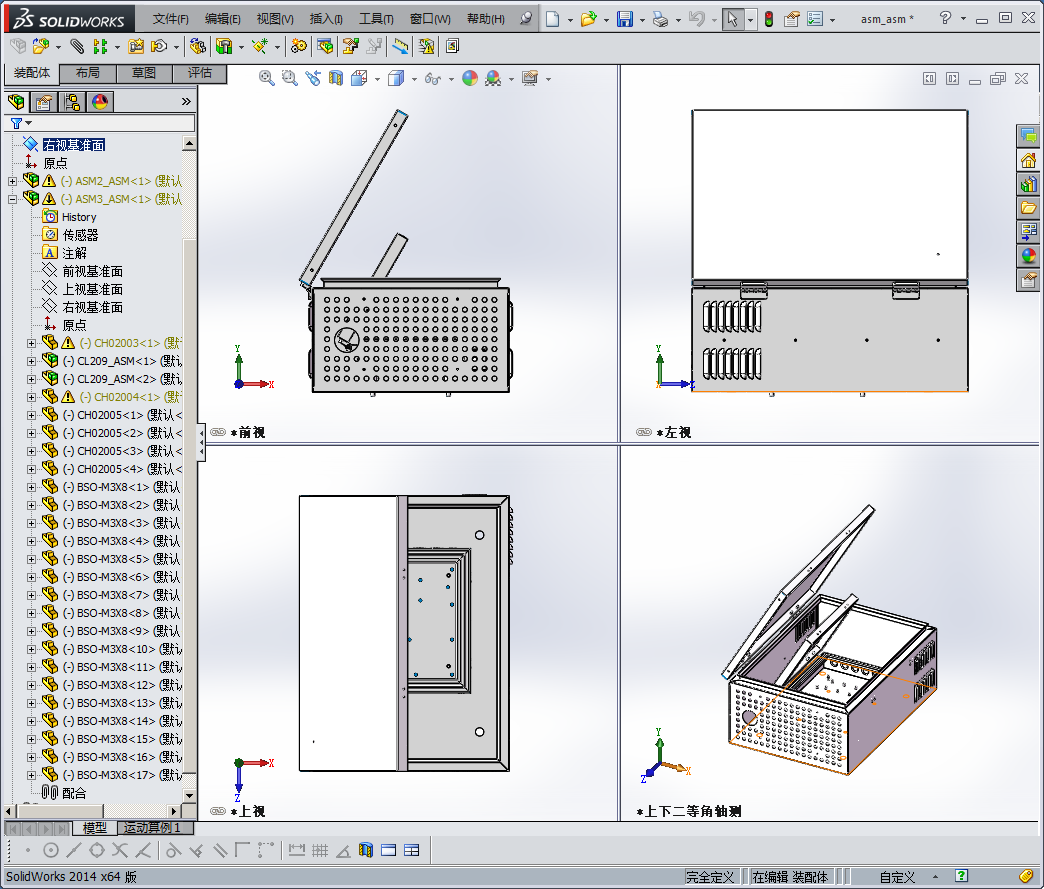Open the display style dropdown arrow

point(412,79)
